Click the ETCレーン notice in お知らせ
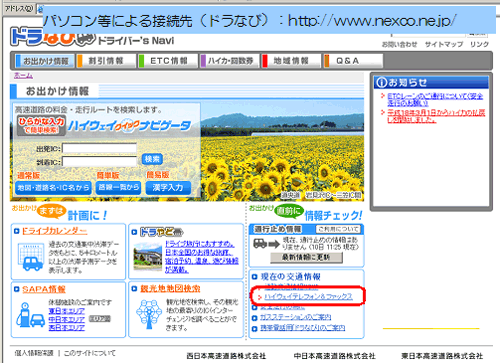This screenshot has height=363, width=500. 435,100
